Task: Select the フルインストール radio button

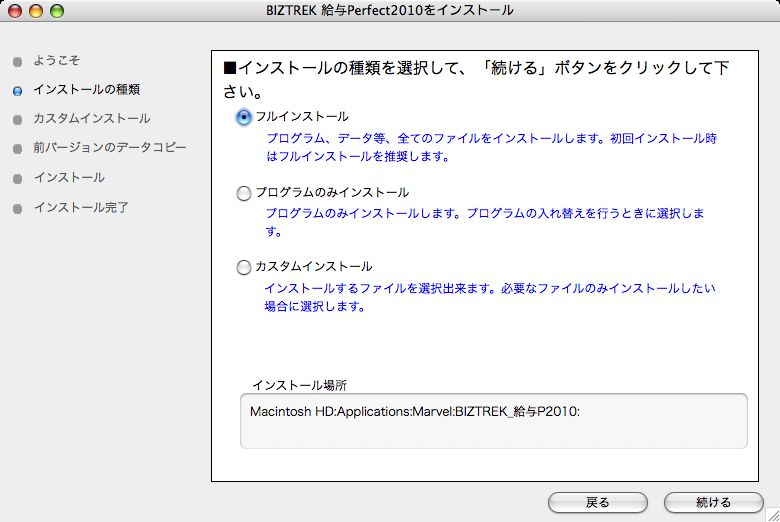Action: click(243, 117)
